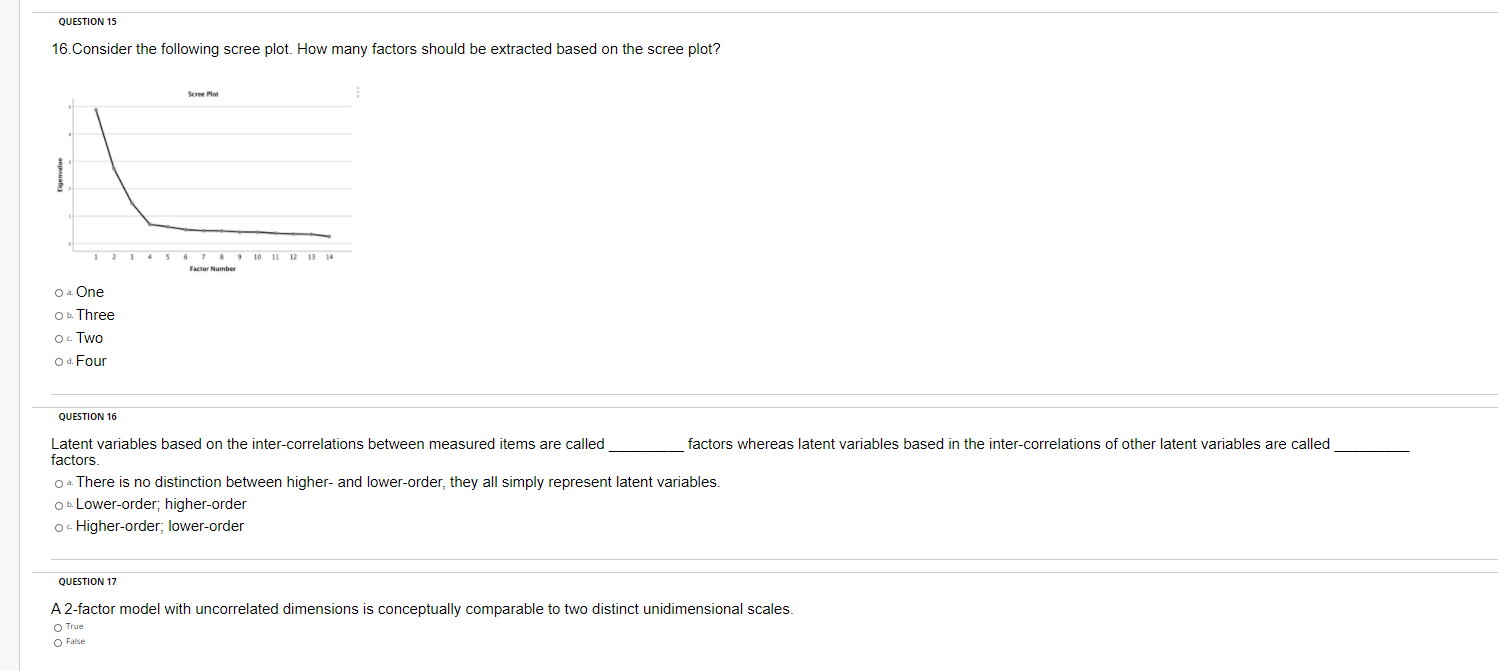Screen dimensions: 1498x671
Task: Open the three-dot options menu beside the scree plot
Action: [x=357, y=92]
